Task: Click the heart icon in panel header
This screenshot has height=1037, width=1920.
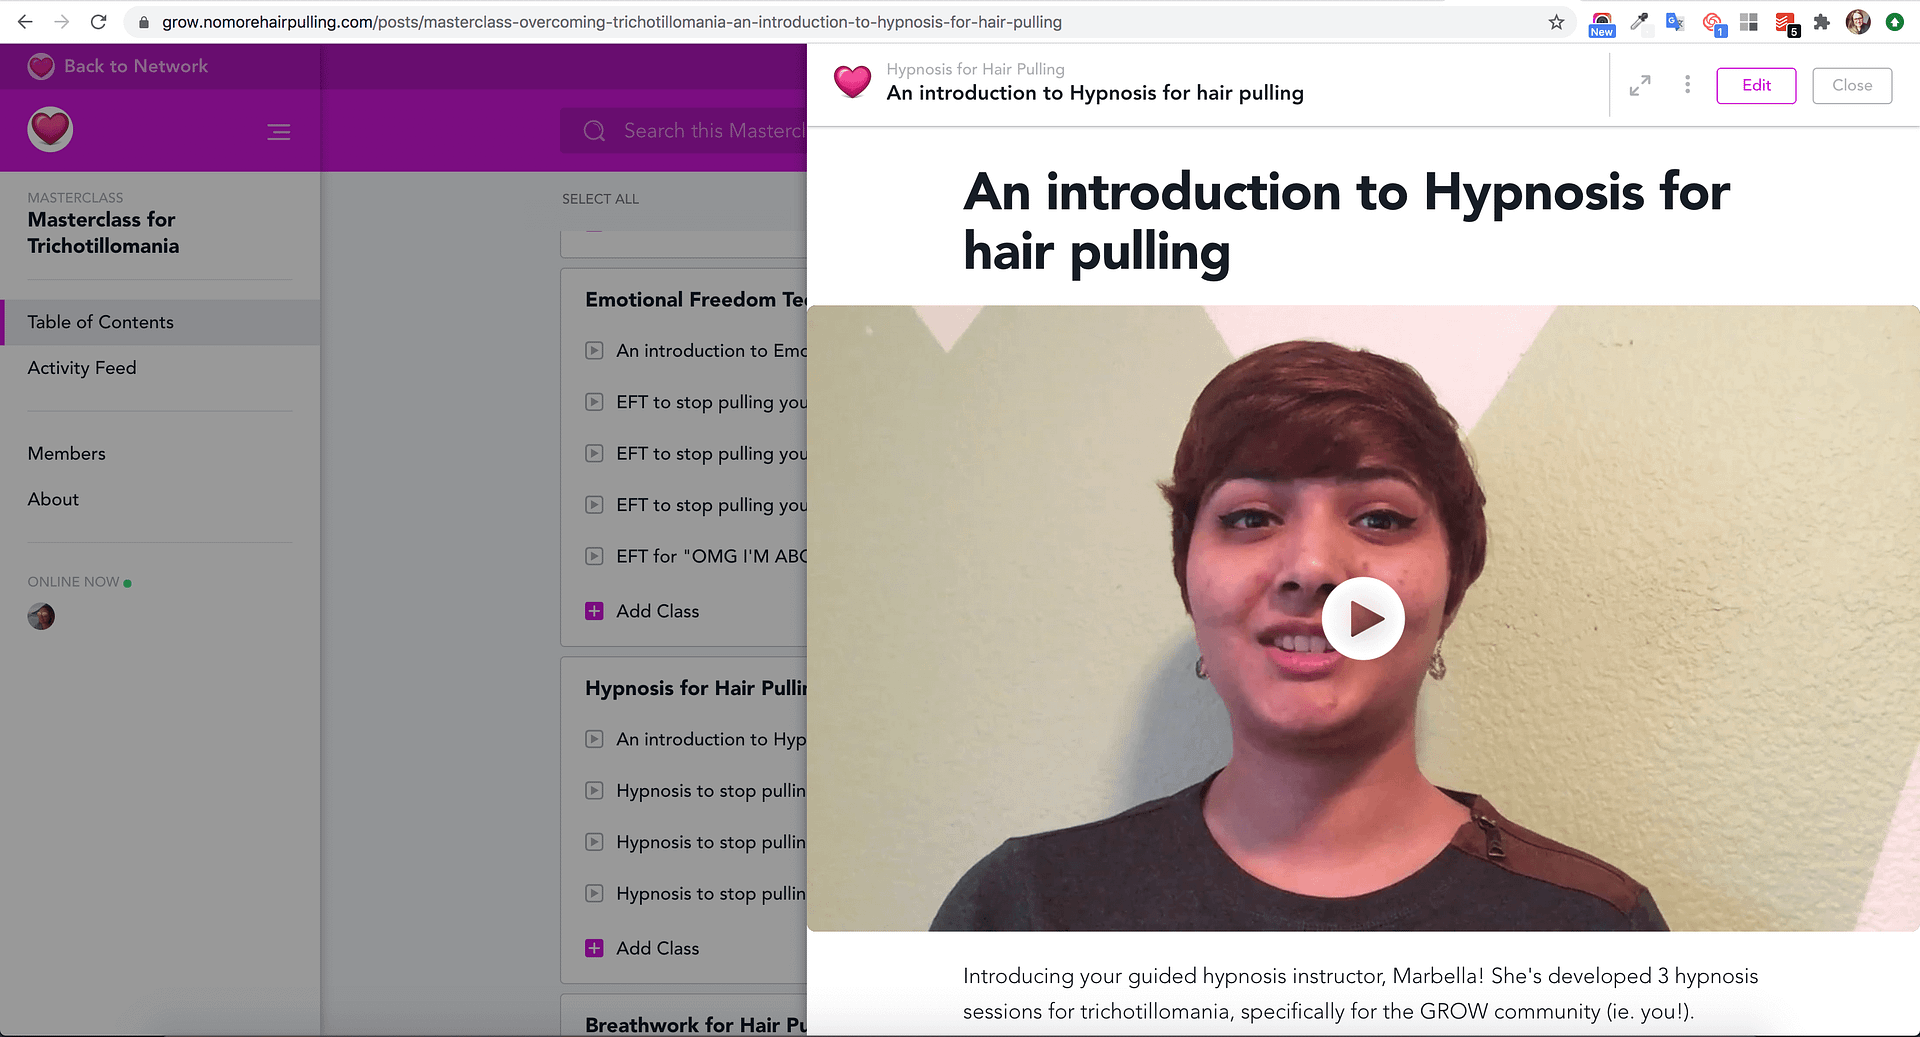Action: tap(853, 82)
